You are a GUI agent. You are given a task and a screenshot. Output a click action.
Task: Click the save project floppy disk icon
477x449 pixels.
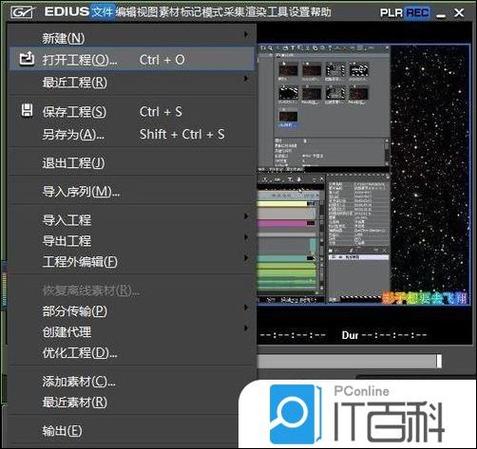(27, 110)
